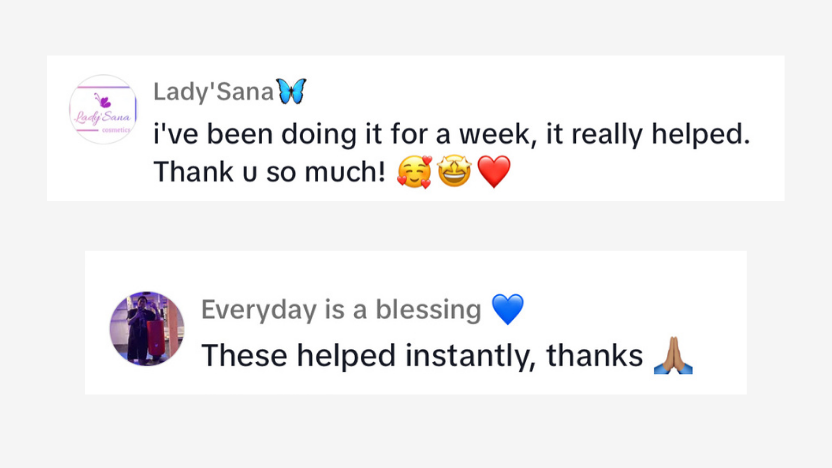Click the word 'blessing' in second username
832x468 pixels.
tap(428, 309)
